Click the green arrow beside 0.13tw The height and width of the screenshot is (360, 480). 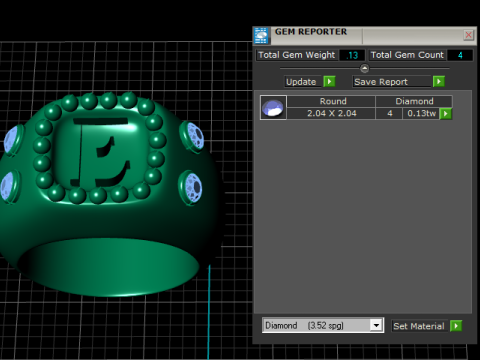pos(446,114)
